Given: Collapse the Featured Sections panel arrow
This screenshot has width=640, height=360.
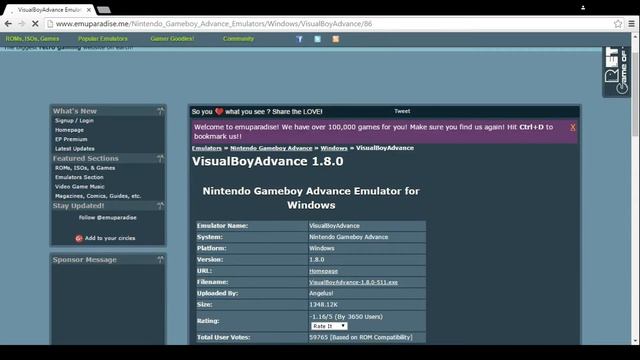Looking at the screenshot, I should click(160, 158).
